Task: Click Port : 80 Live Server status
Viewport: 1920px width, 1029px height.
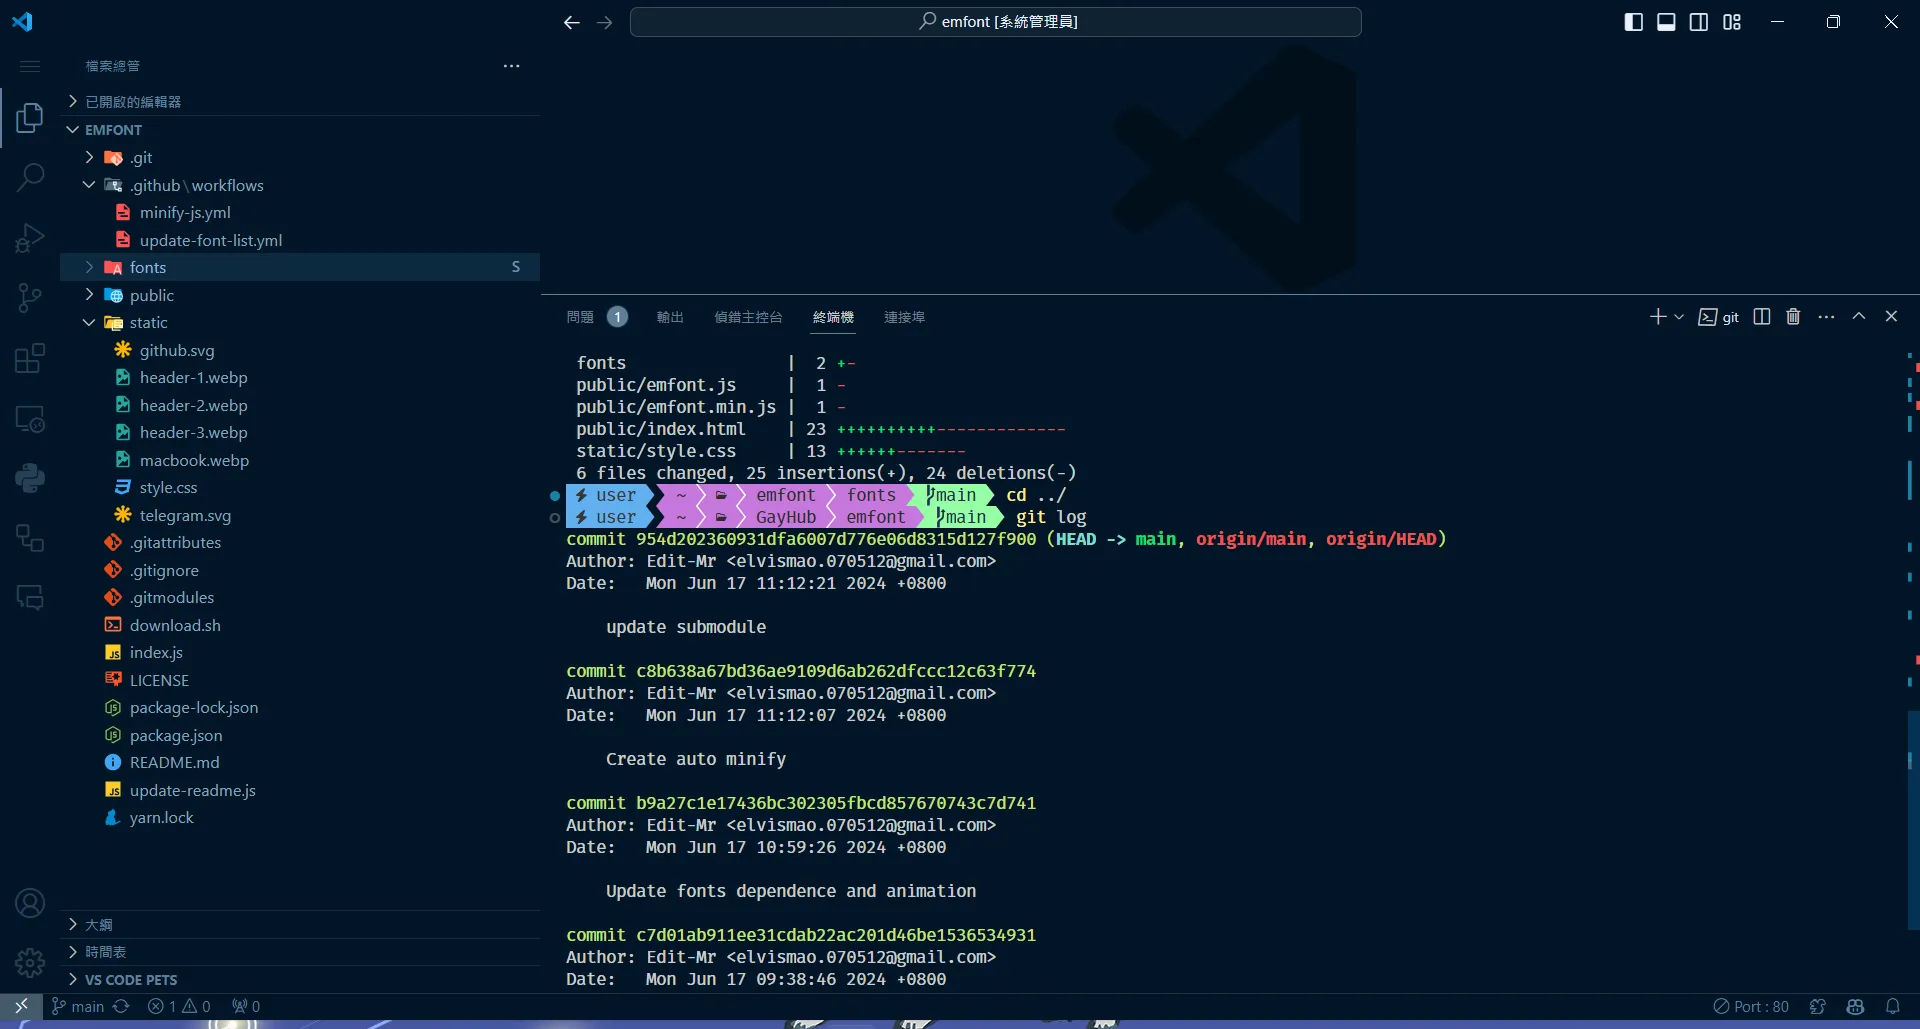Action: (1751, 1006)
